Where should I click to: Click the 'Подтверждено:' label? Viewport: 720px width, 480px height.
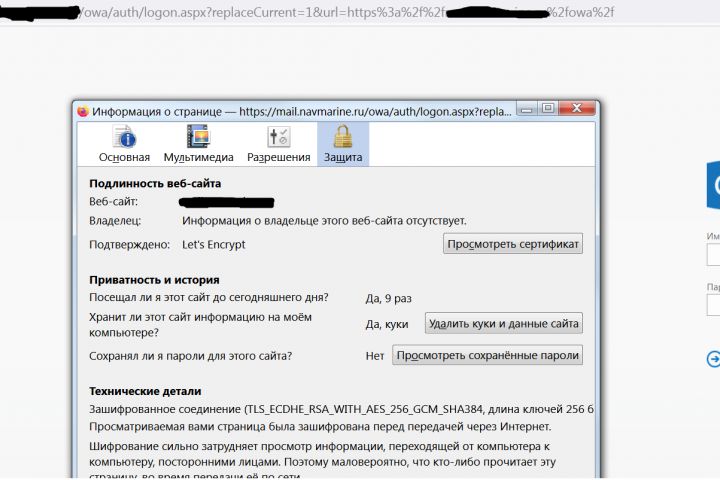[x=129, y=244]
